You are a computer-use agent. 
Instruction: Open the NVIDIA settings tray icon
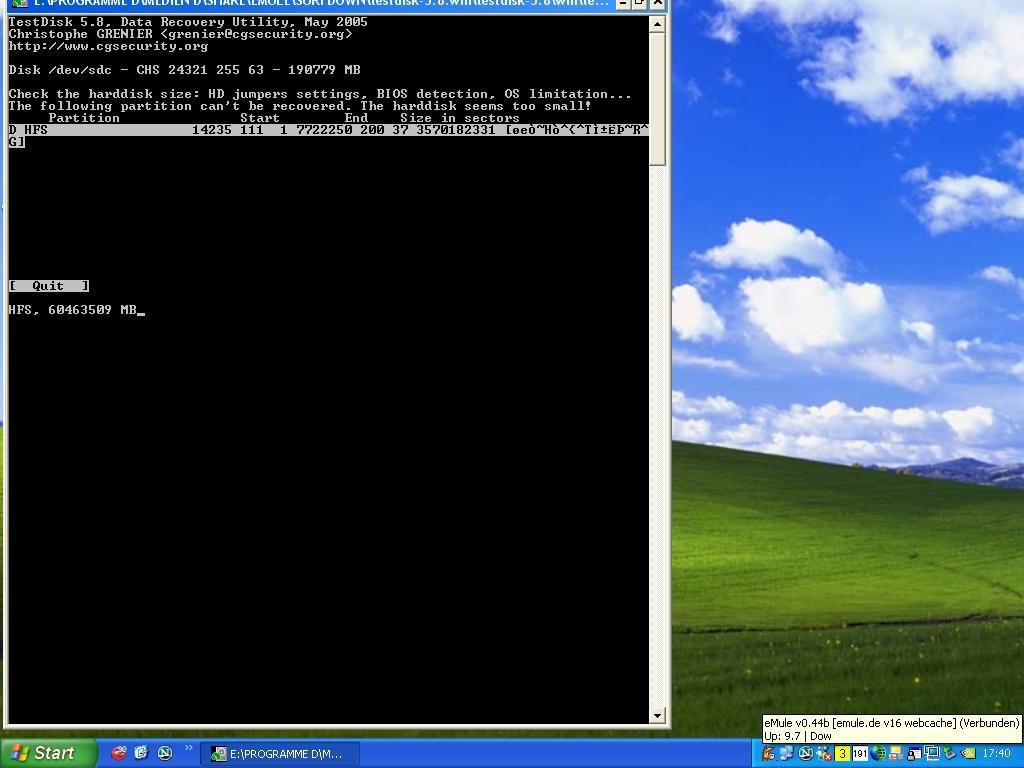click(x=968, y=754)
